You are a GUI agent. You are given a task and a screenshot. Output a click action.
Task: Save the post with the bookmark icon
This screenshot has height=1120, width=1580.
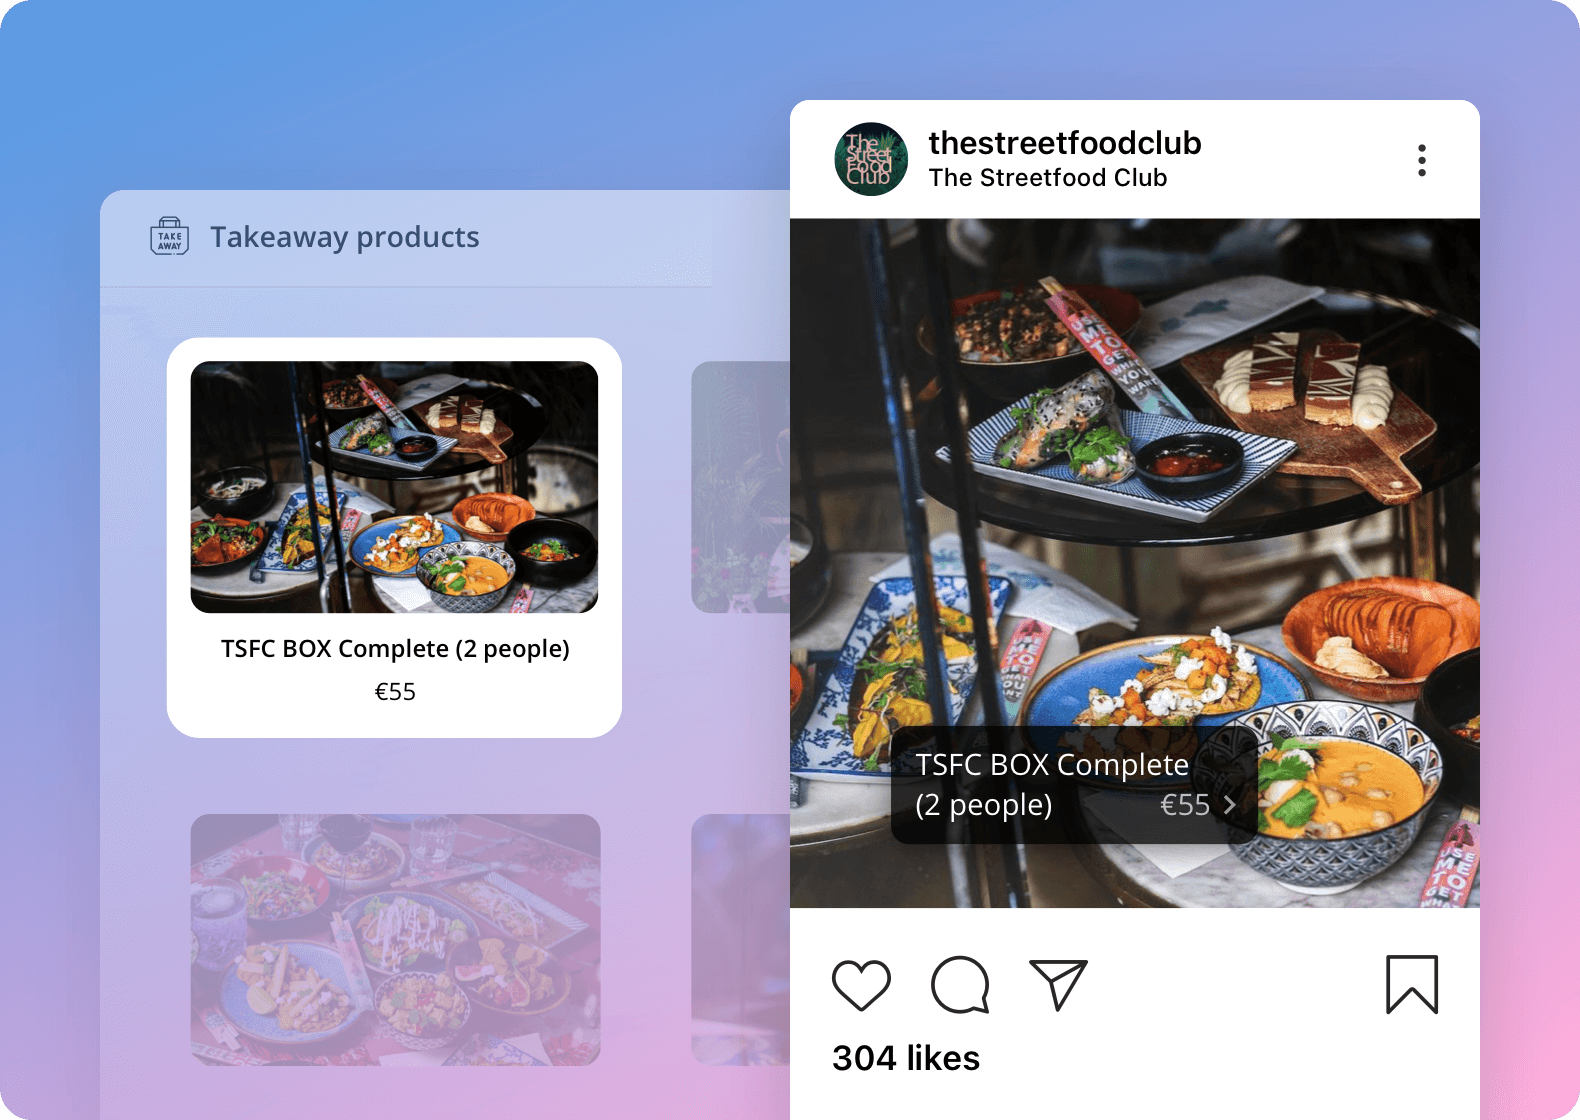[1412, 985]
